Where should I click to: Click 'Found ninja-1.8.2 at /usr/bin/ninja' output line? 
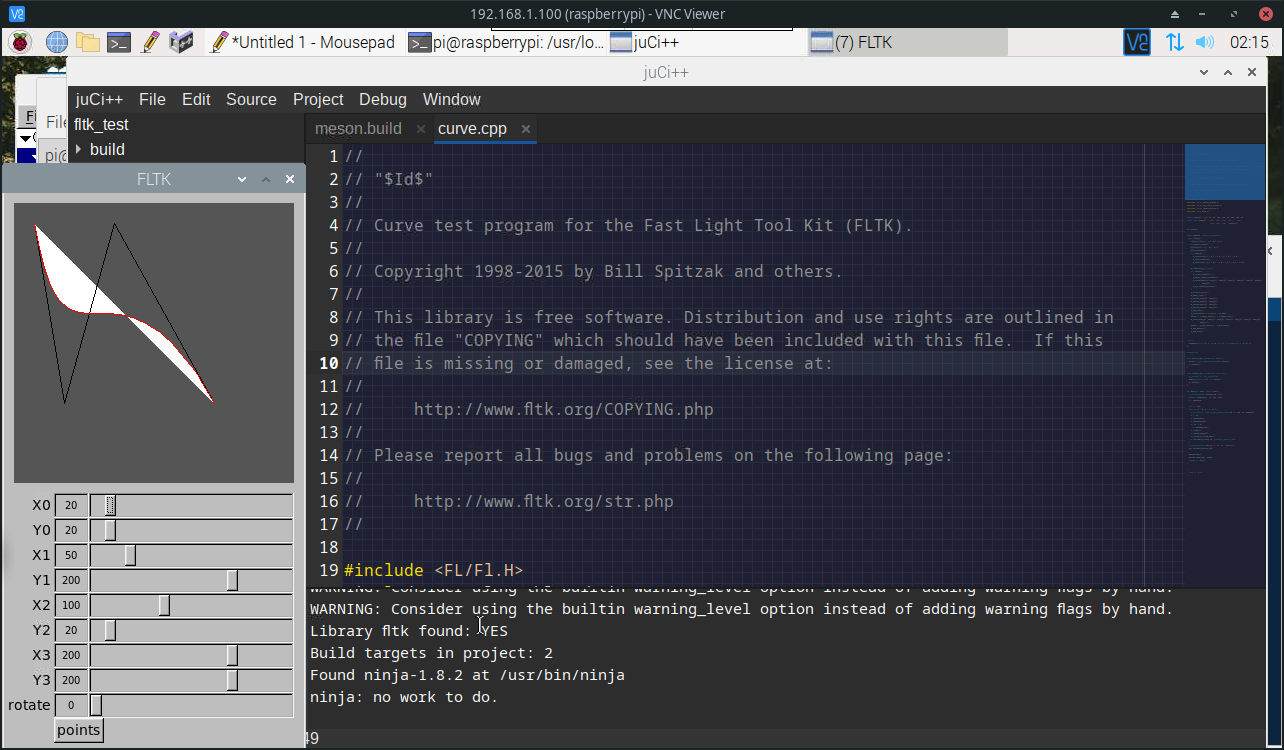coord(467,675)
